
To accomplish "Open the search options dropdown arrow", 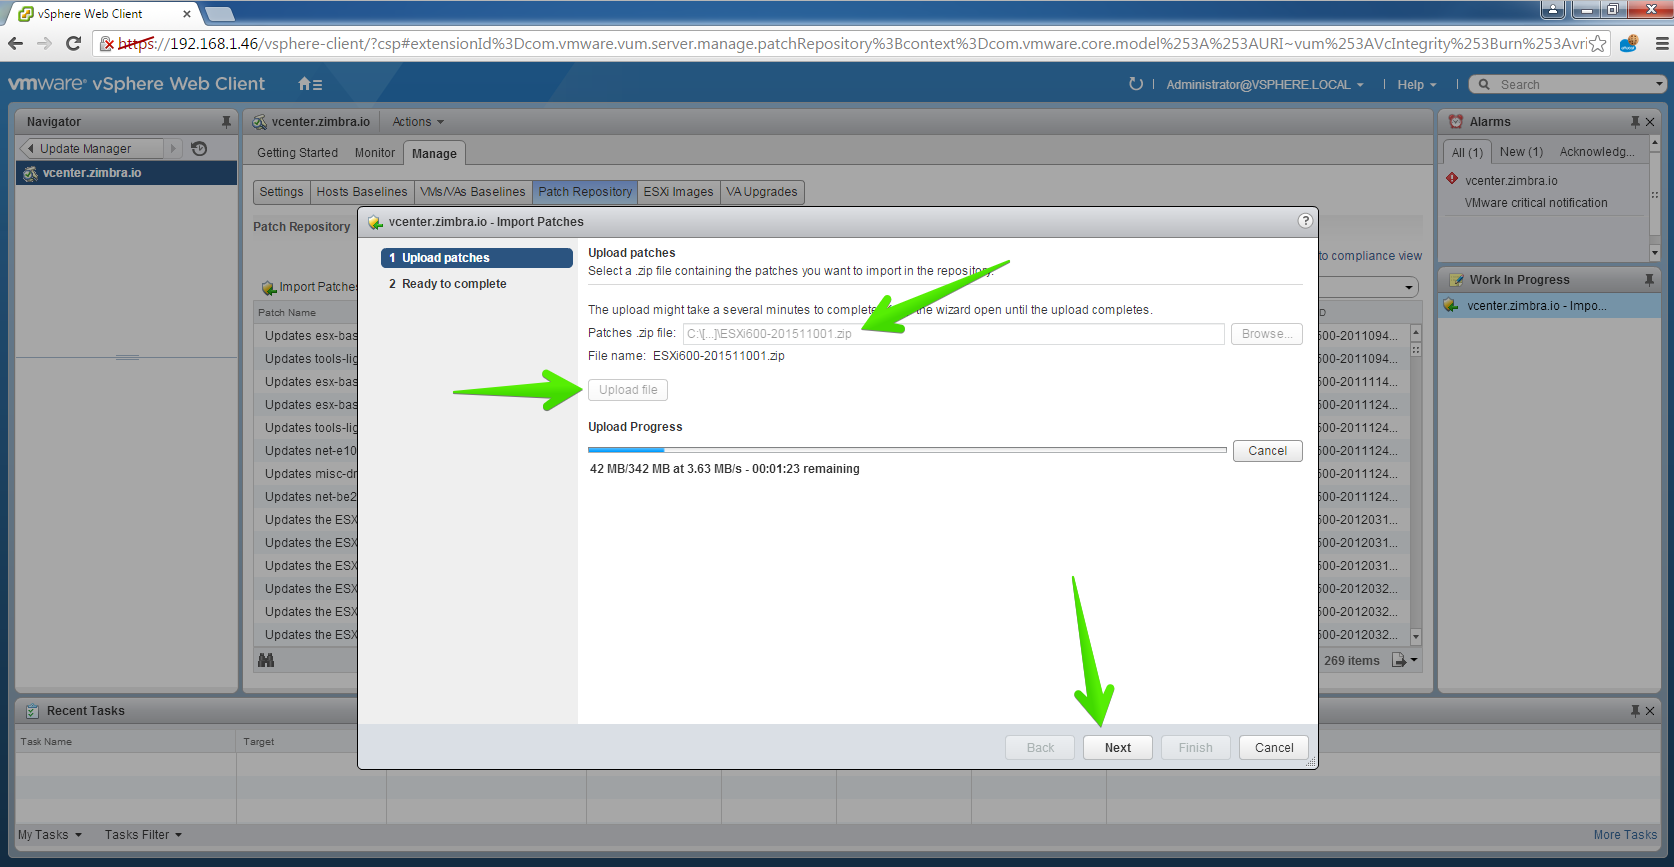I will click(x=1659, y=85).
